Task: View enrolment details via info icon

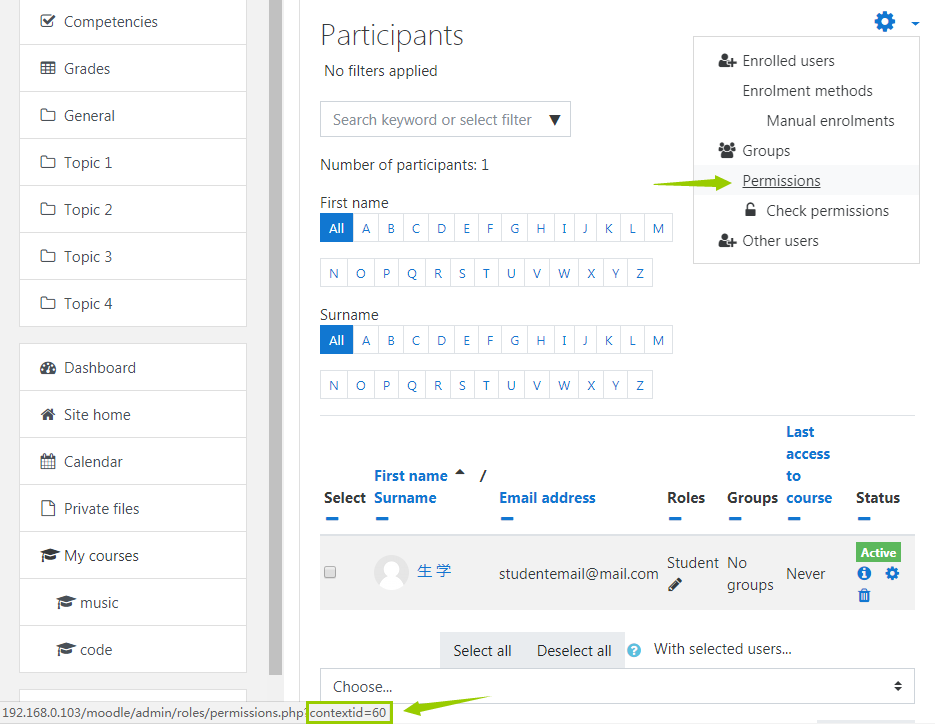Action: (x=864, y=573)
